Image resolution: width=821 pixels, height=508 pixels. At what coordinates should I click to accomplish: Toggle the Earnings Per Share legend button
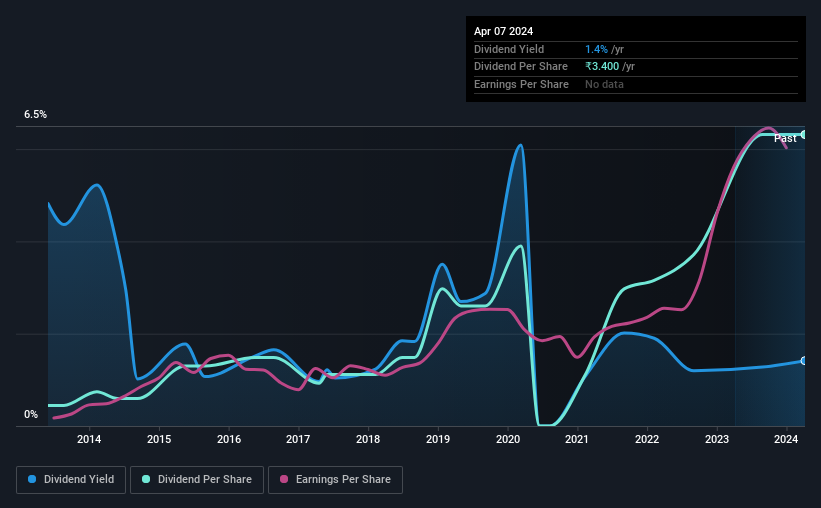[x=335, y=480]
